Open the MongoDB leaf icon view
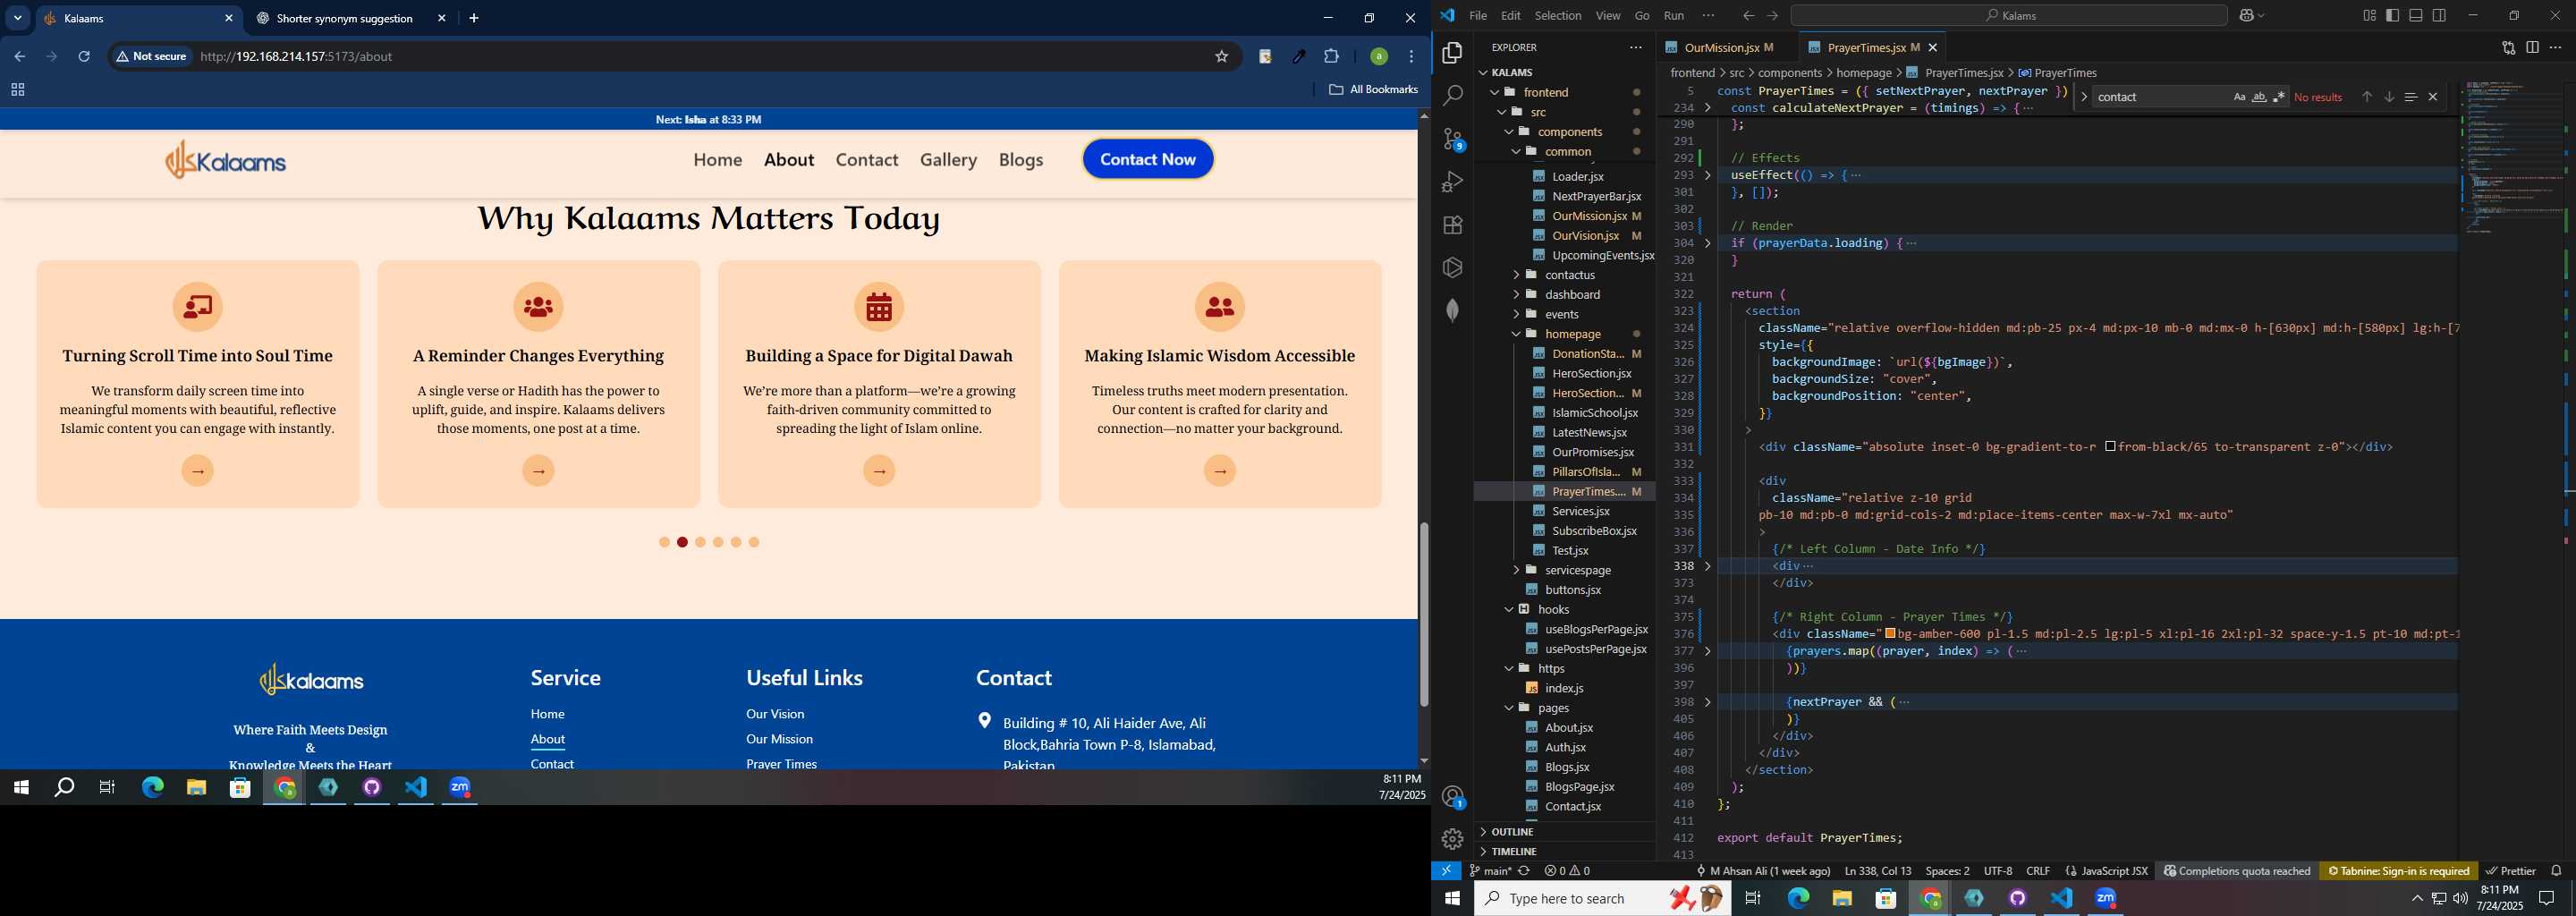The image size is (2576, 916). (x=1452, y=310)
